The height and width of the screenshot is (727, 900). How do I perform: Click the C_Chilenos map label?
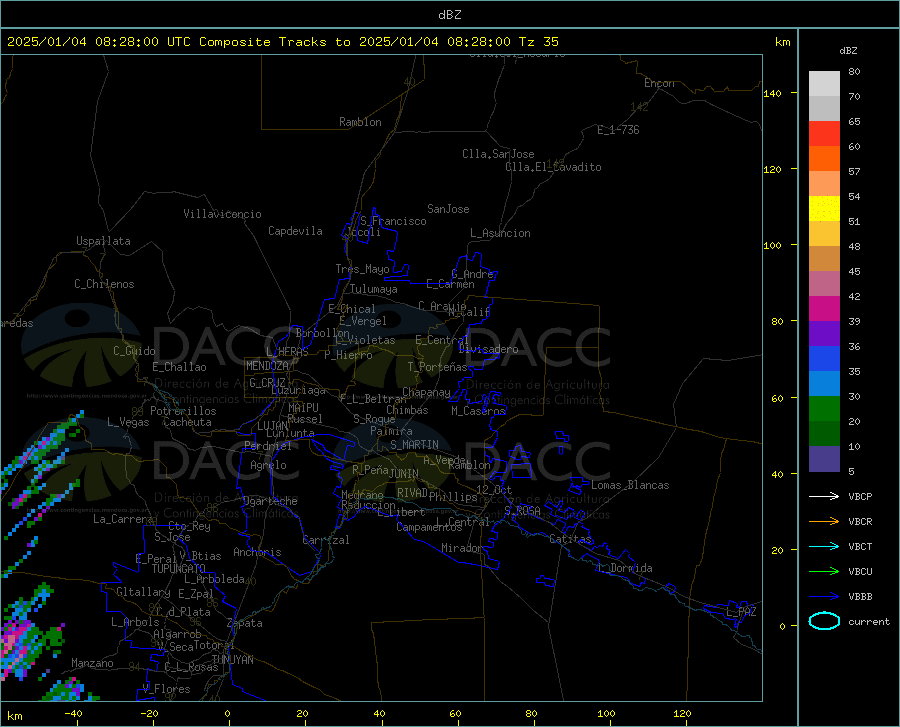[x=104, y=284]
